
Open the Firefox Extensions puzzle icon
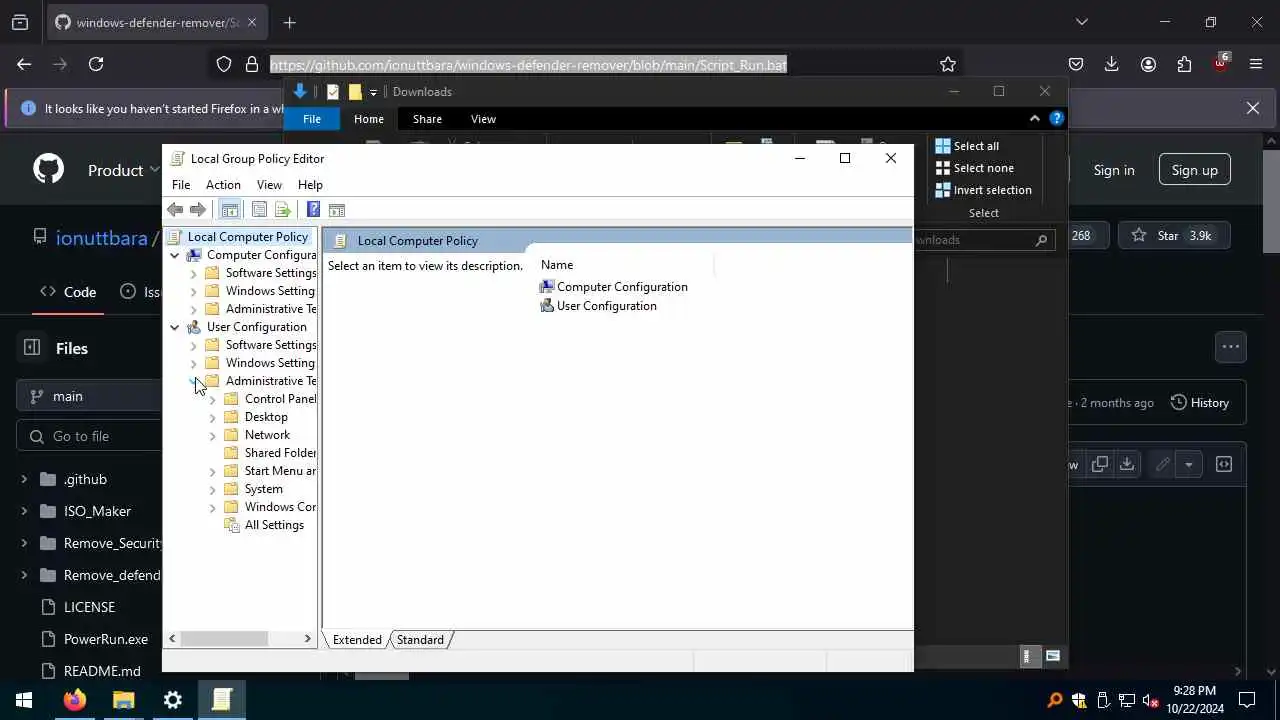pyautogui.click(x=1185, y=64)
